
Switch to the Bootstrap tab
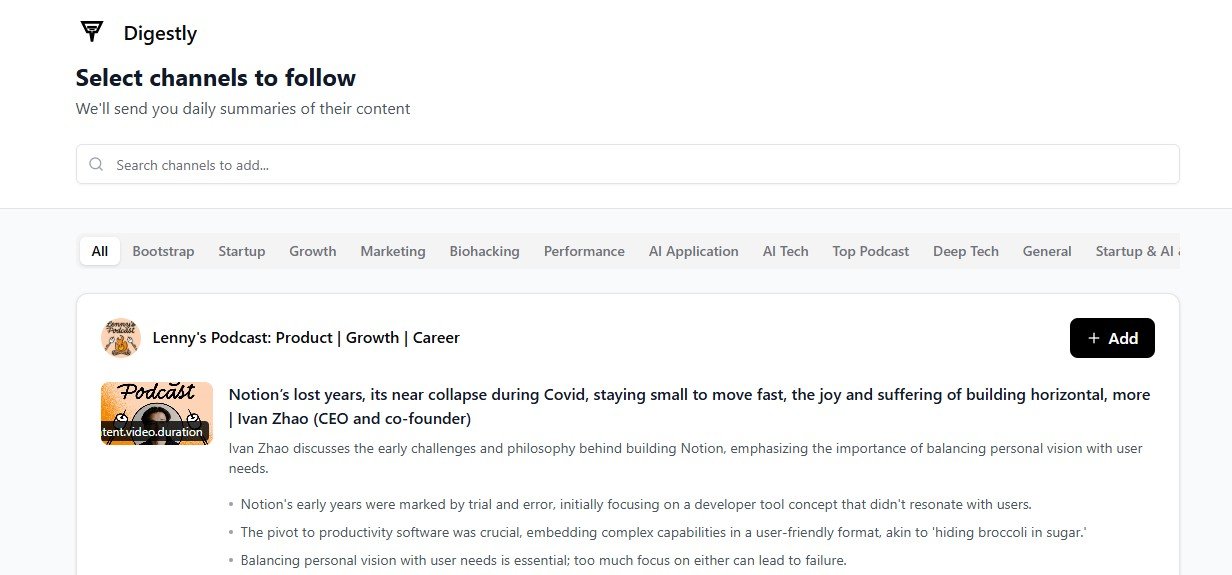[x=163, y=251]
